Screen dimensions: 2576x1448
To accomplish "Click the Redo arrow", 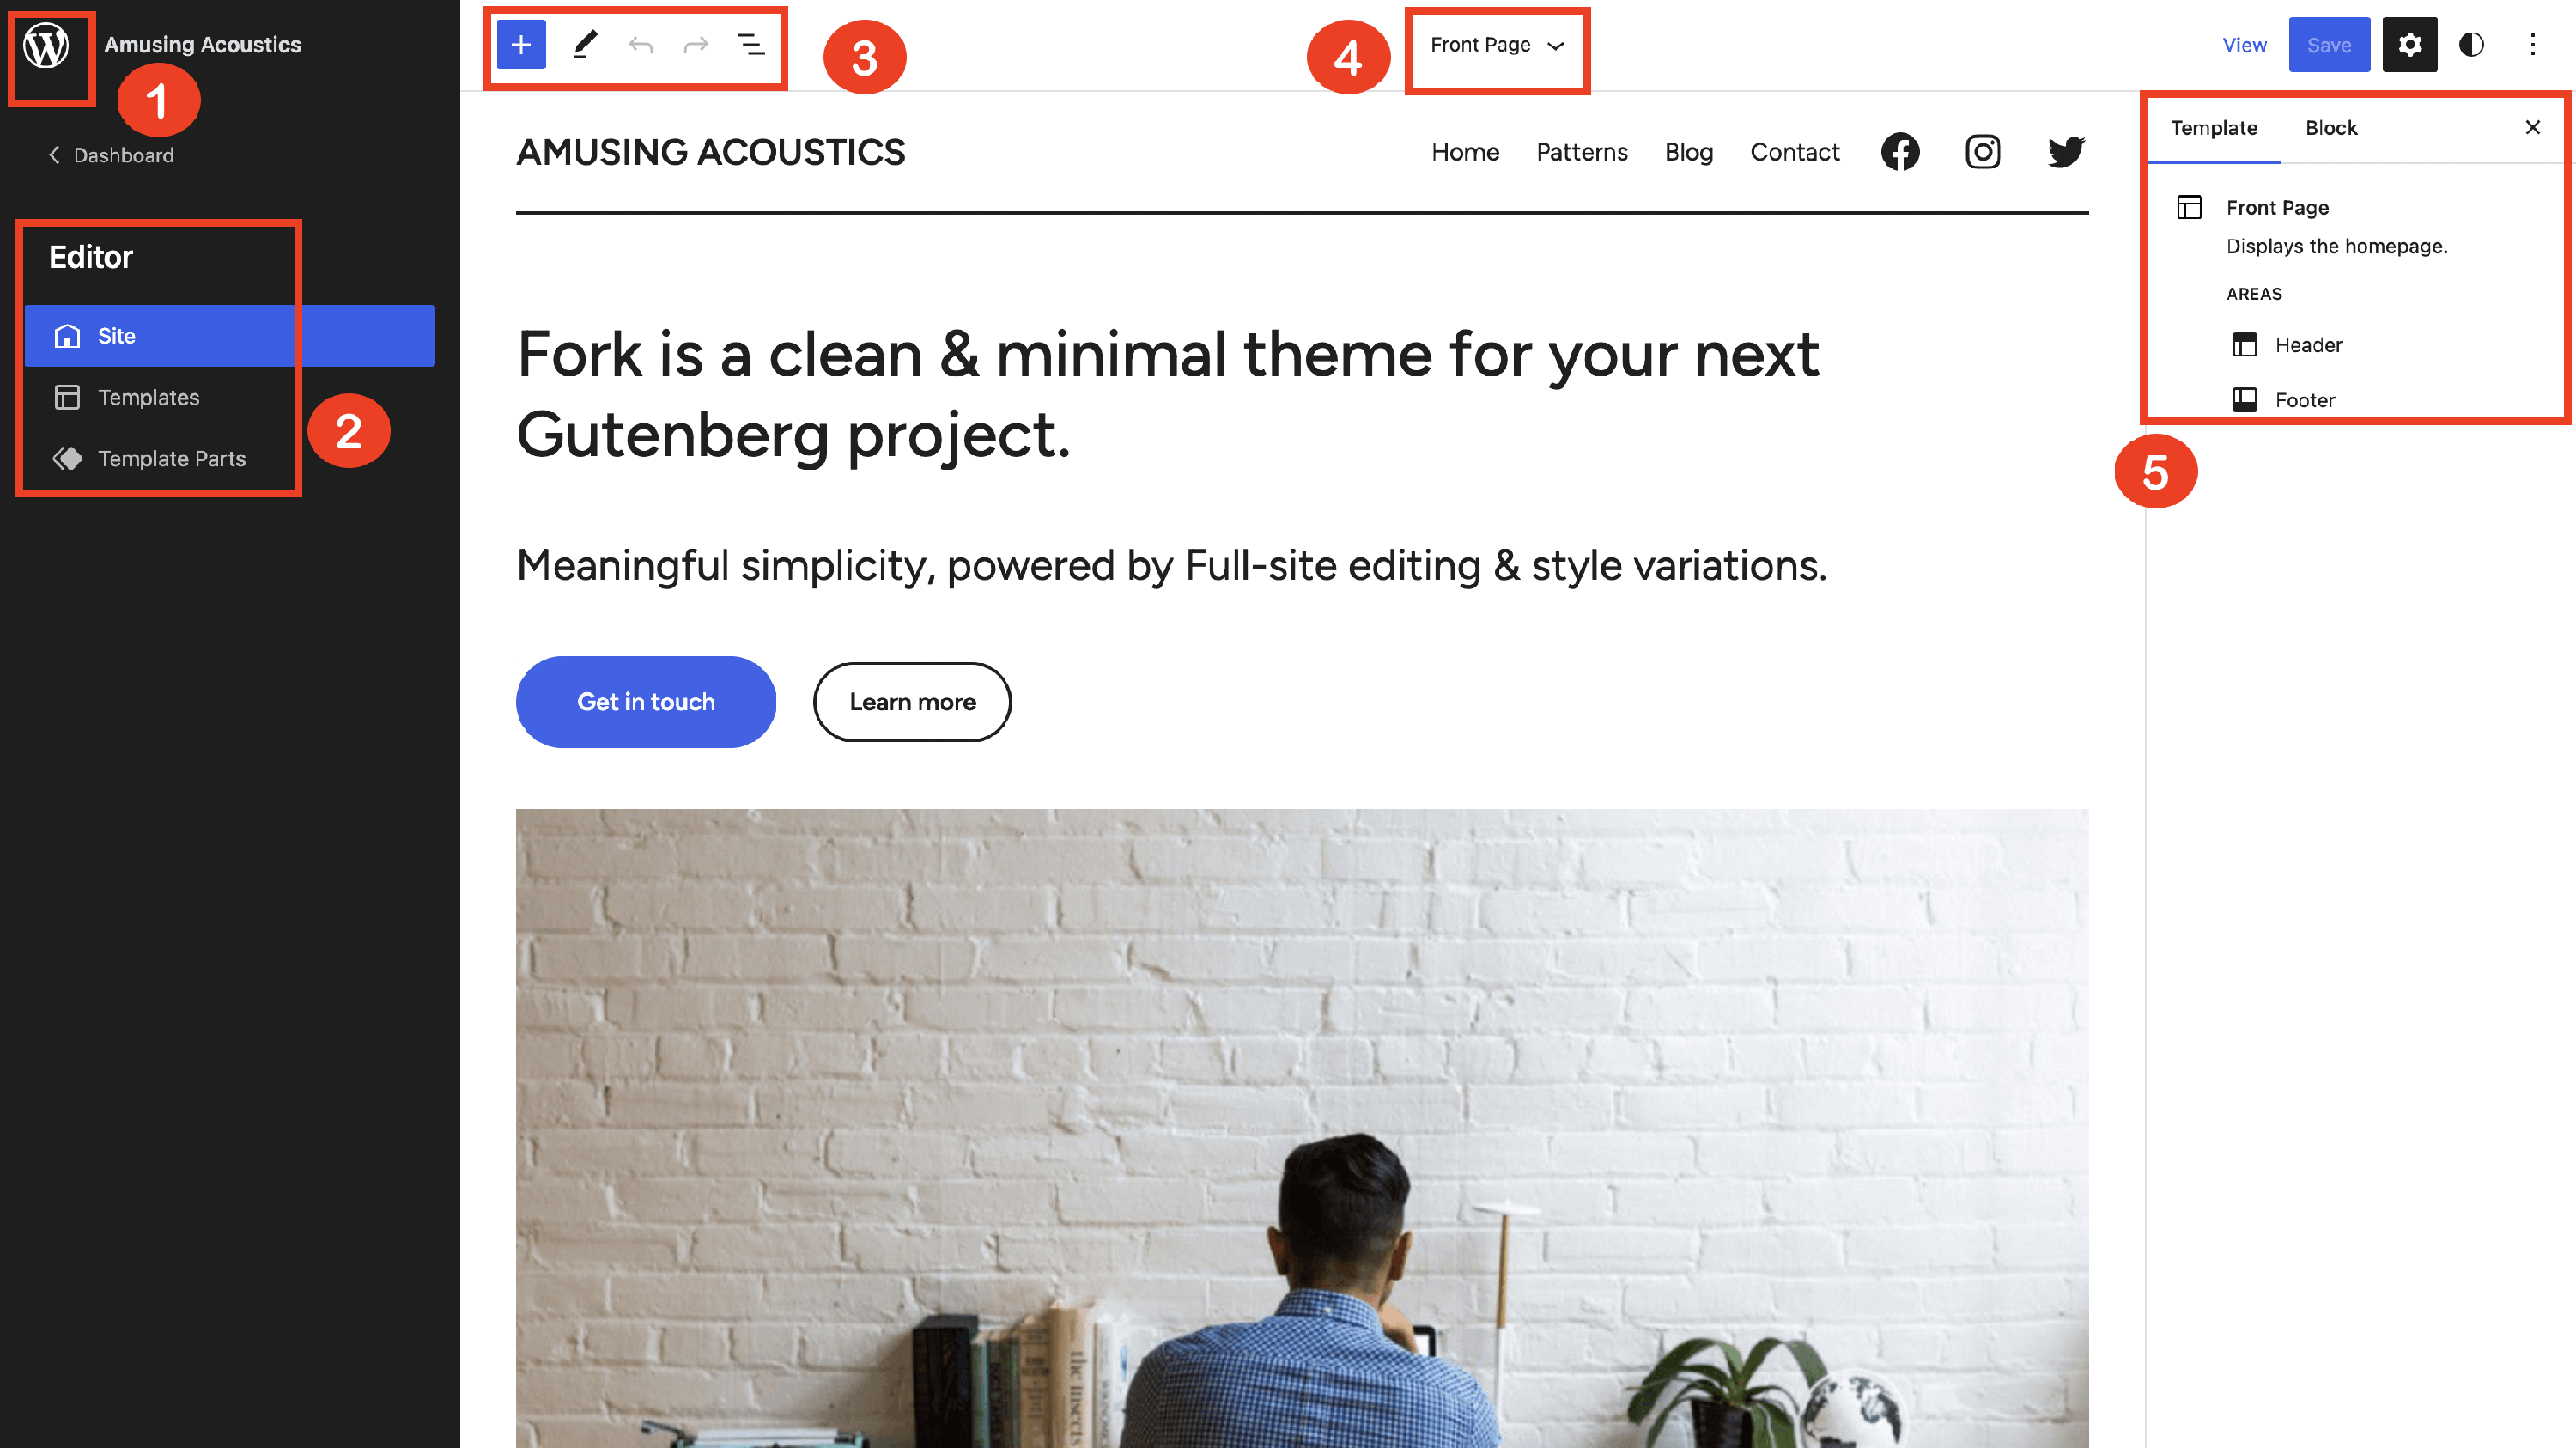I will pos(696,45).
